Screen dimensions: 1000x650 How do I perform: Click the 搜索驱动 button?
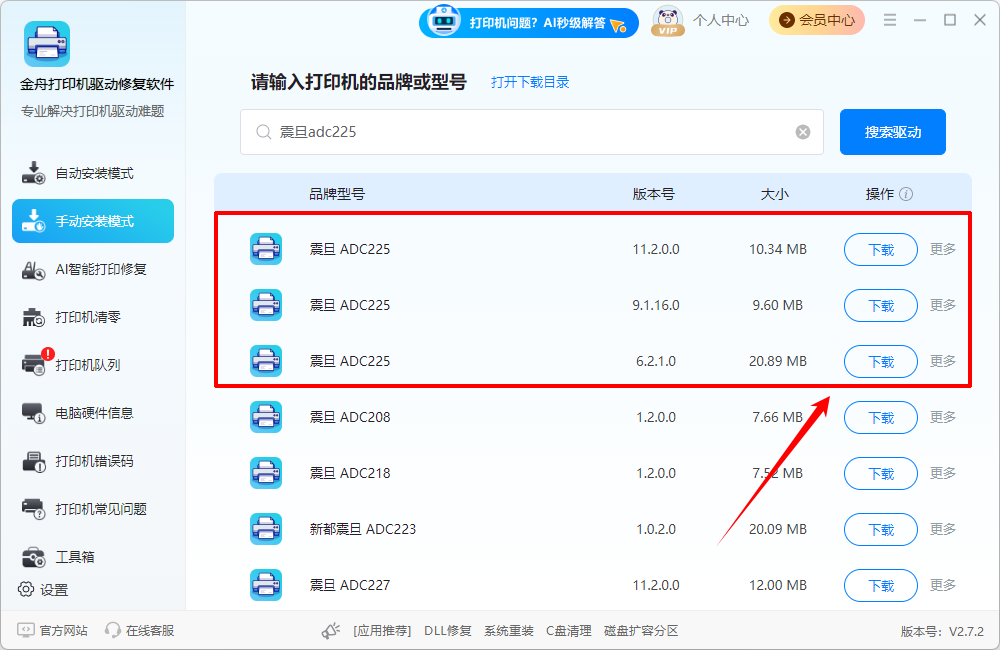tap(892, 132)
